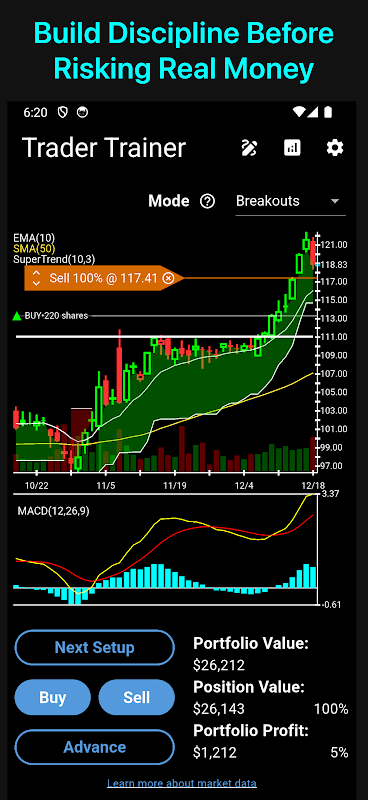The image size is (368, 800).
Task: Click the Next Setup button
Action: (94, 647)
